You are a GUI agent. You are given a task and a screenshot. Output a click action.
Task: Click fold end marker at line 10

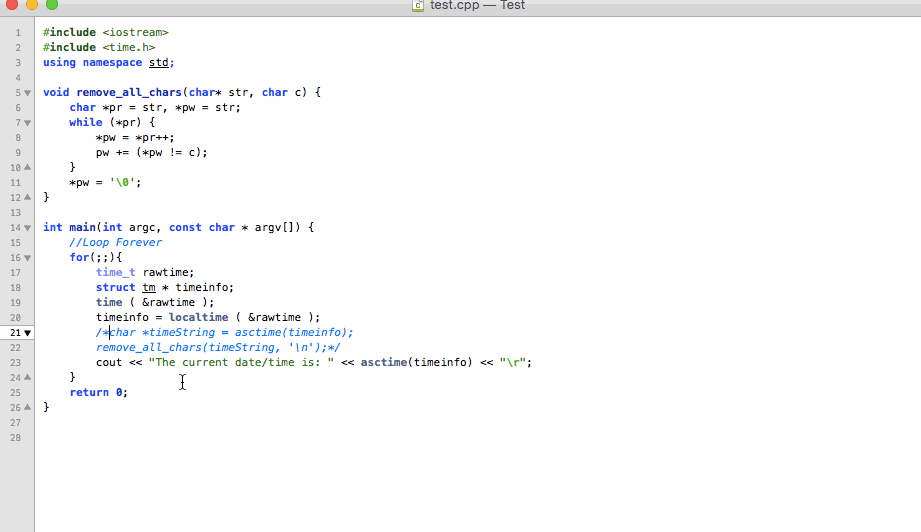coord(28,167)
